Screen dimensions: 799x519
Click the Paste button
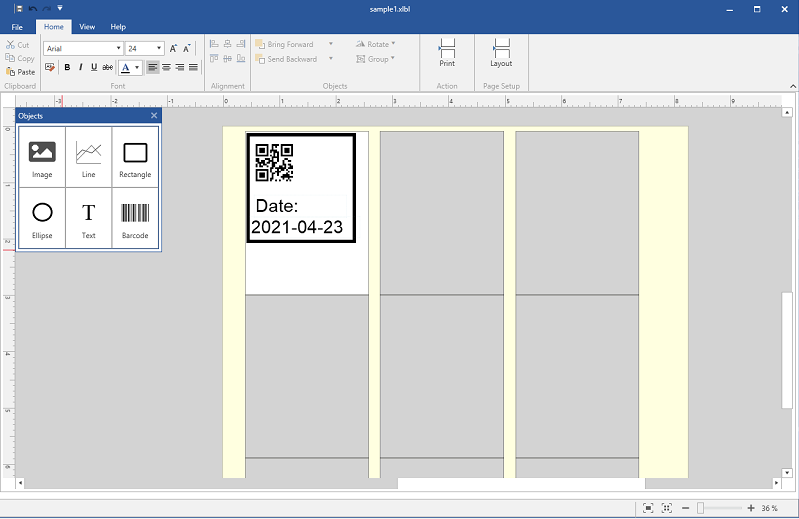20,72
